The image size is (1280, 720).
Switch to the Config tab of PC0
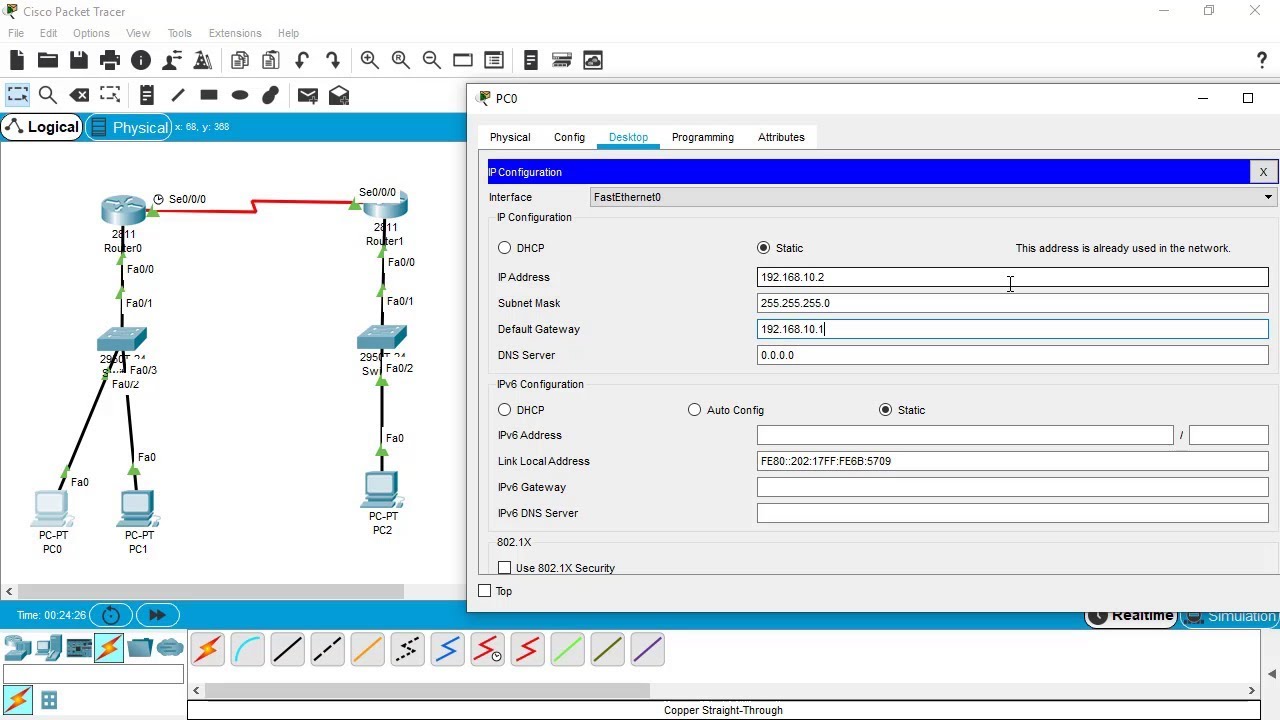569,137
